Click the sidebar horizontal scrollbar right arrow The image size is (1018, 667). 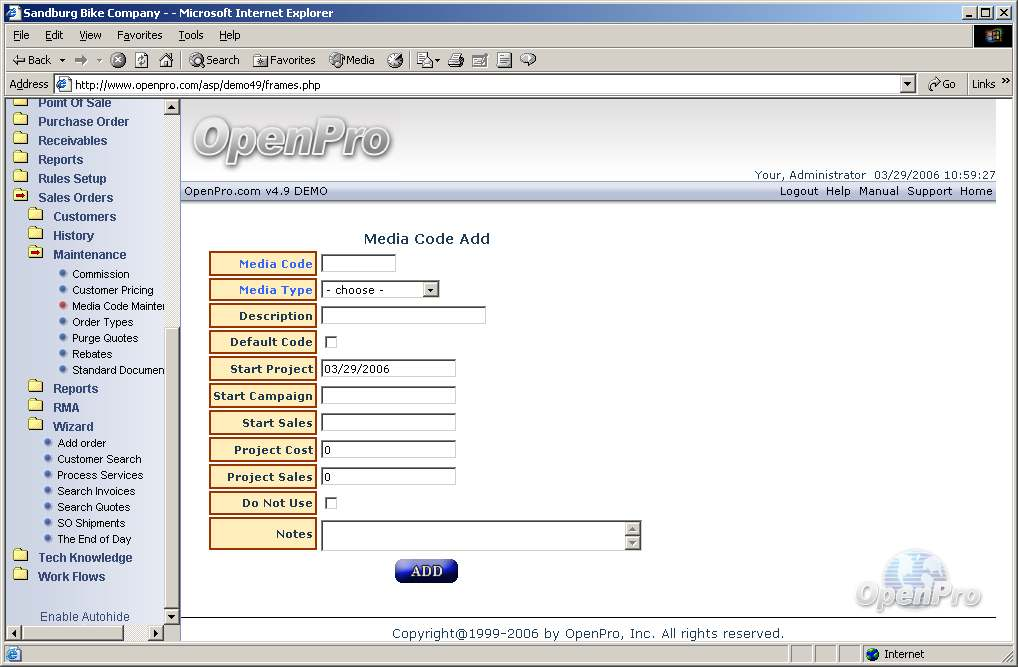tap(156, 633)
